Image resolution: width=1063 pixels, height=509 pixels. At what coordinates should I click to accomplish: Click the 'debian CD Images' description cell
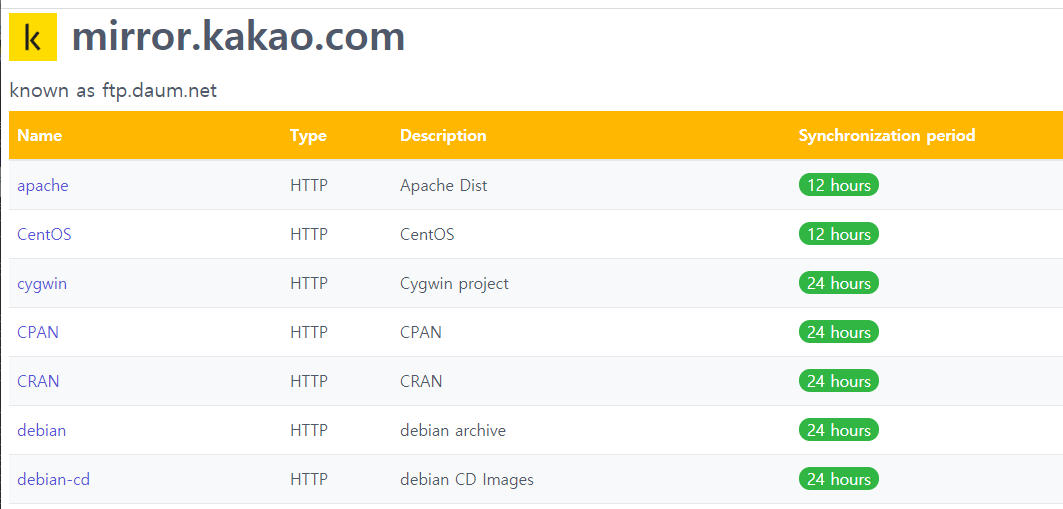point(467,479)
